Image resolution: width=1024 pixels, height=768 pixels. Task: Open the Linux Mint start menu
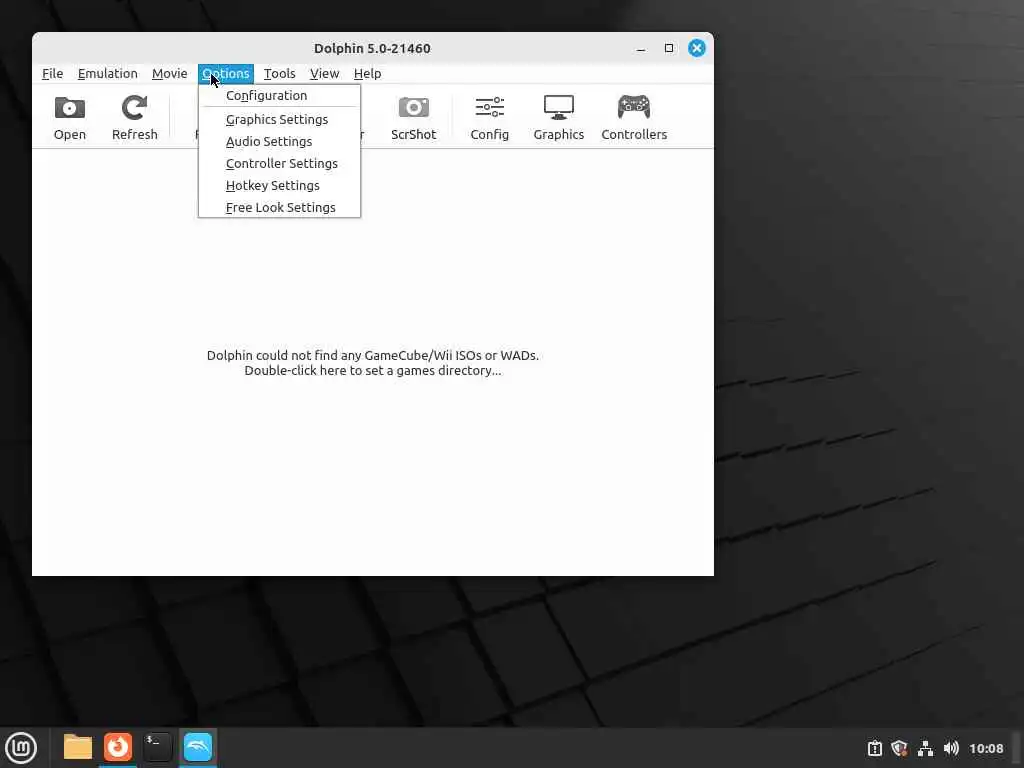point(21,747)
